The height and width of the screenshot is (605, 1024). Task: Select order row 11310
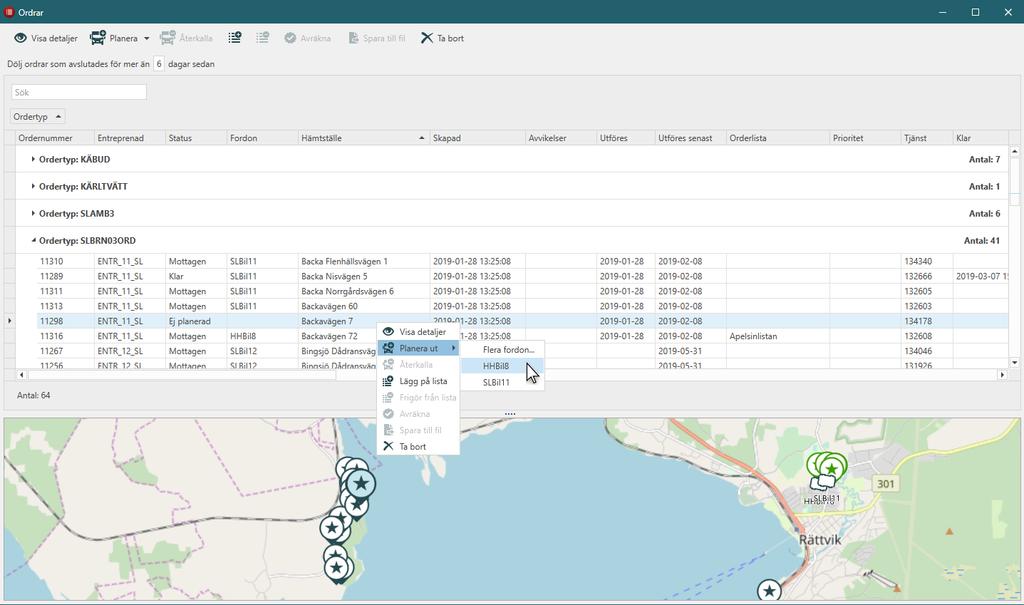pos(522,261)
